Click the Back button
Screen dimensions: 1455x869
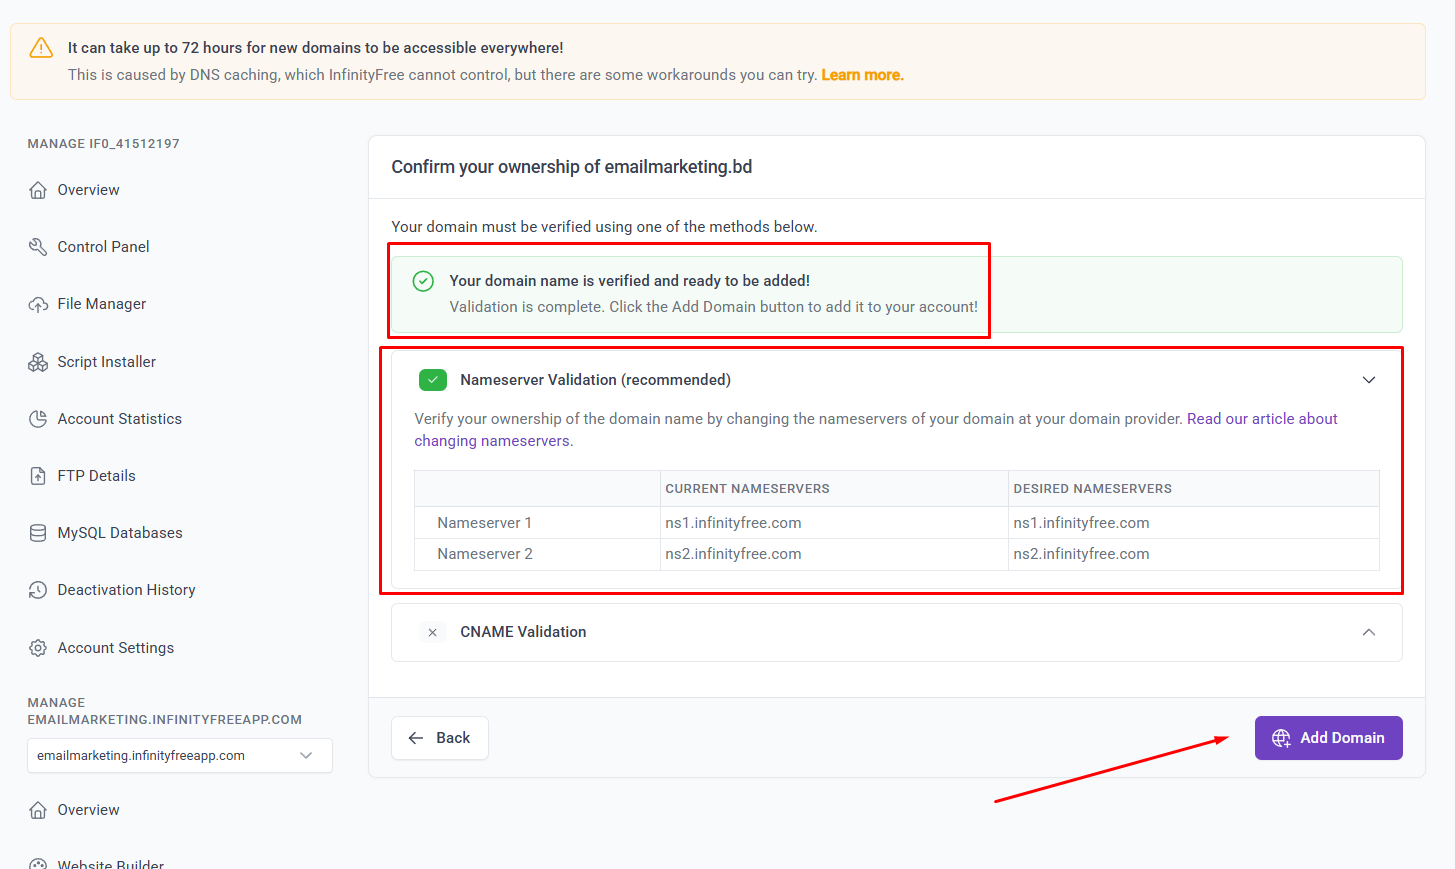440,738
